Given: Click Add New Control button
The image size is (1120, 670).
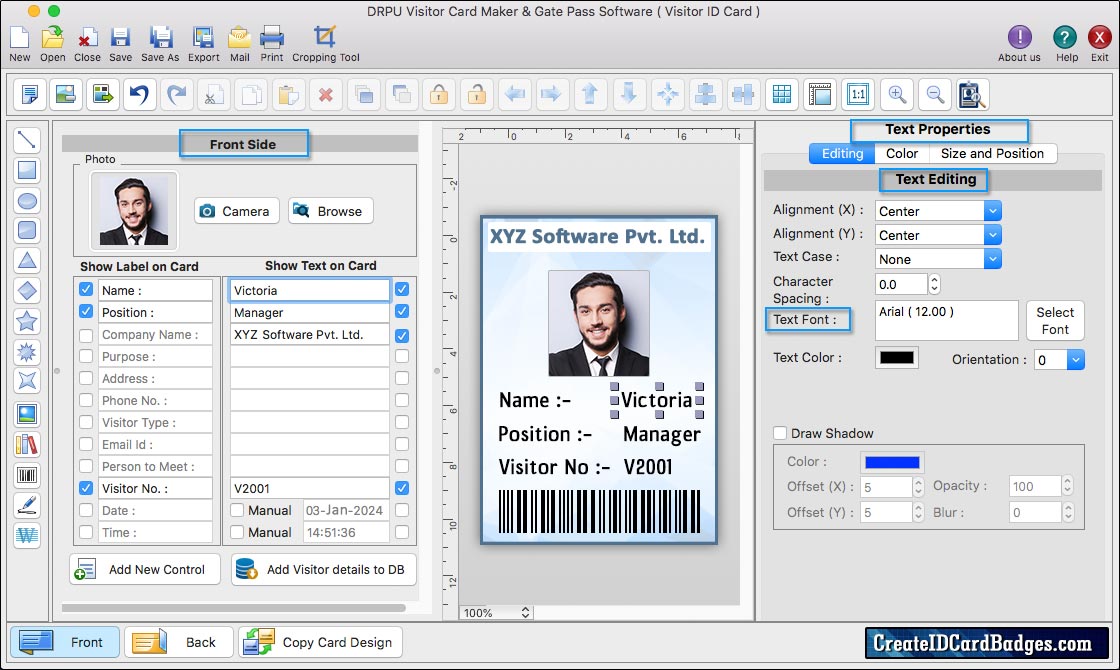Looking at the screenshot, I should coord(145,569).
